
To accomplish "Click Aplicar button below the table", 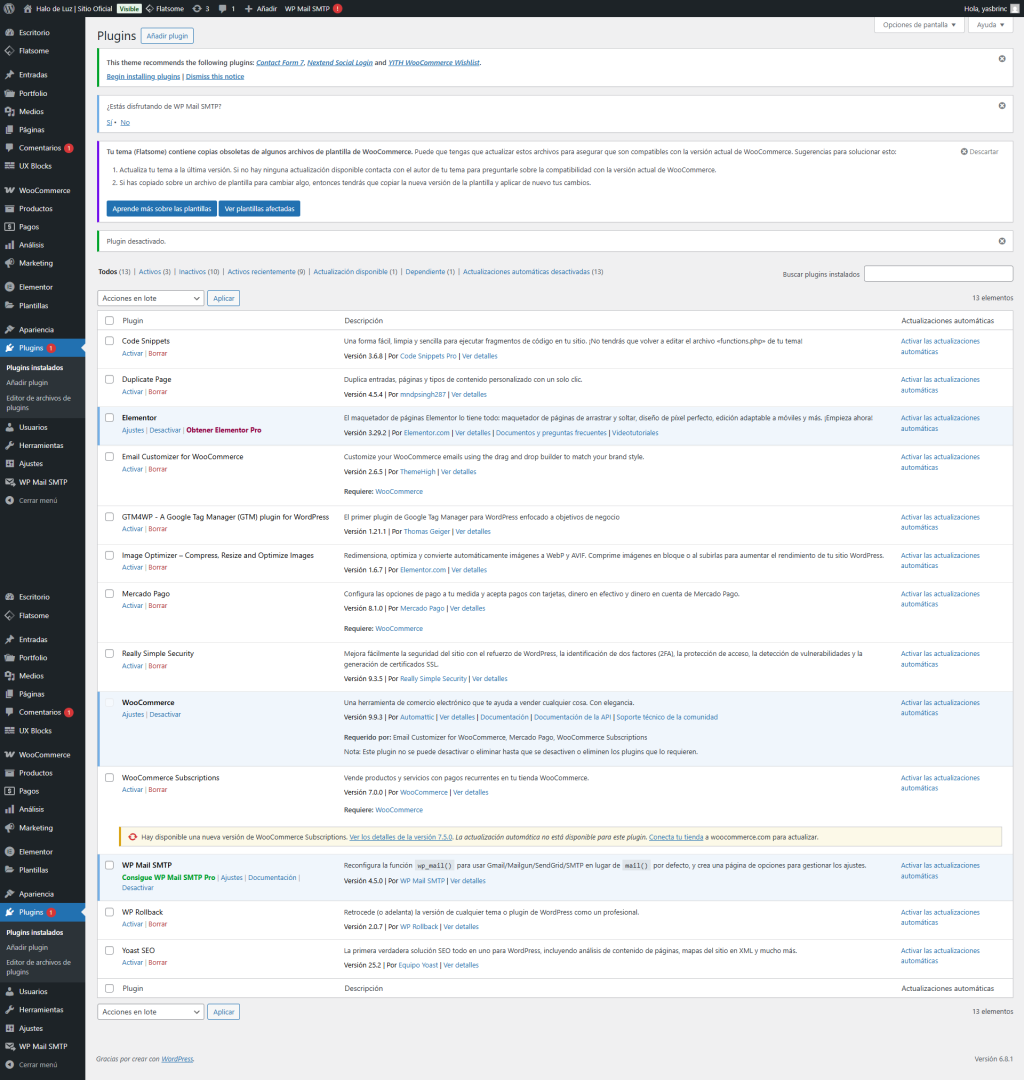I will point(224,1012).
